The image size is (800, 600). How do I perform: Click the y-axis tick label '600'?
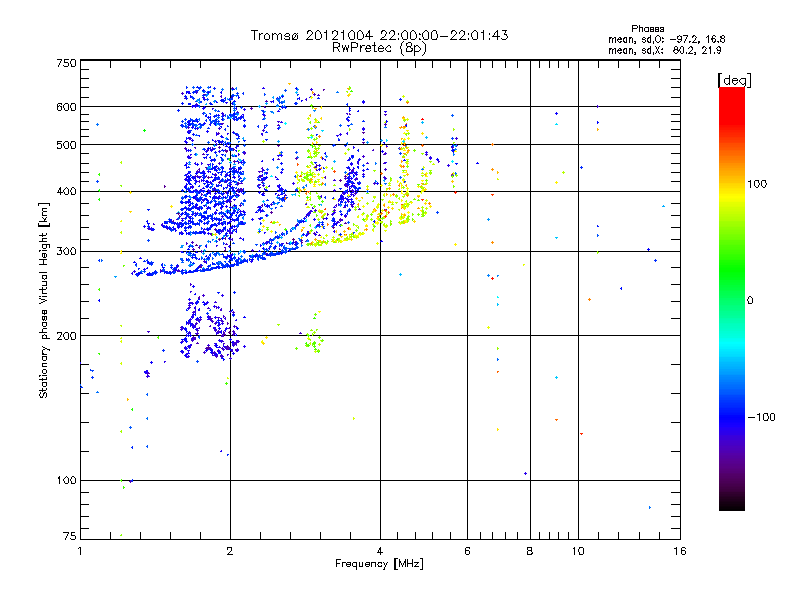point(66,107)
